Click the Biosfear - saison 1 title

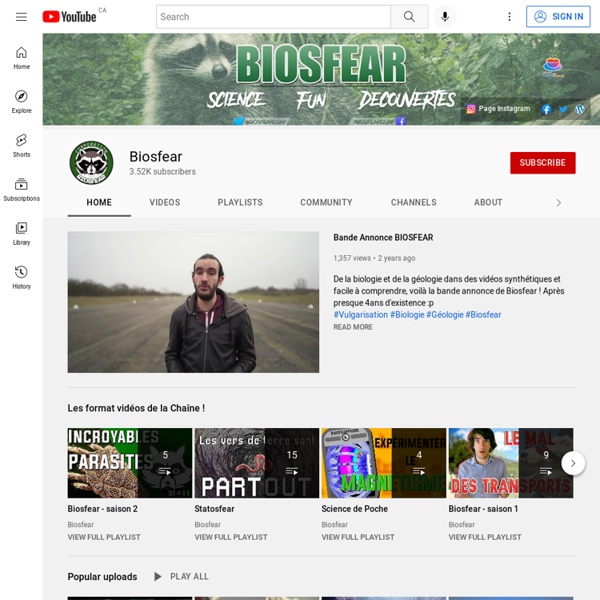(x=483, y=509)
